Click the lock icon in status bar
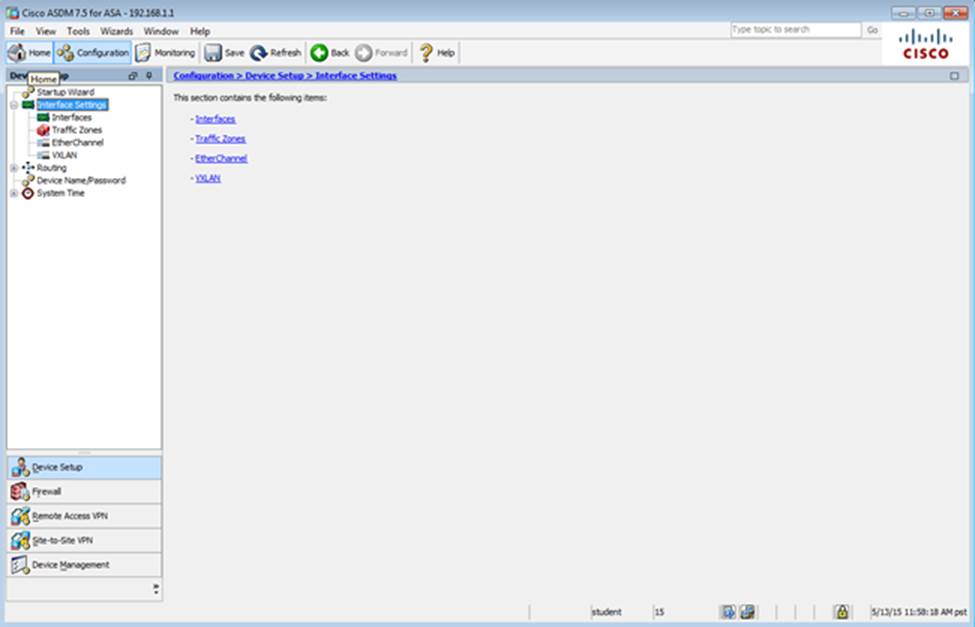The image size is (975, 627). (842, 612)
